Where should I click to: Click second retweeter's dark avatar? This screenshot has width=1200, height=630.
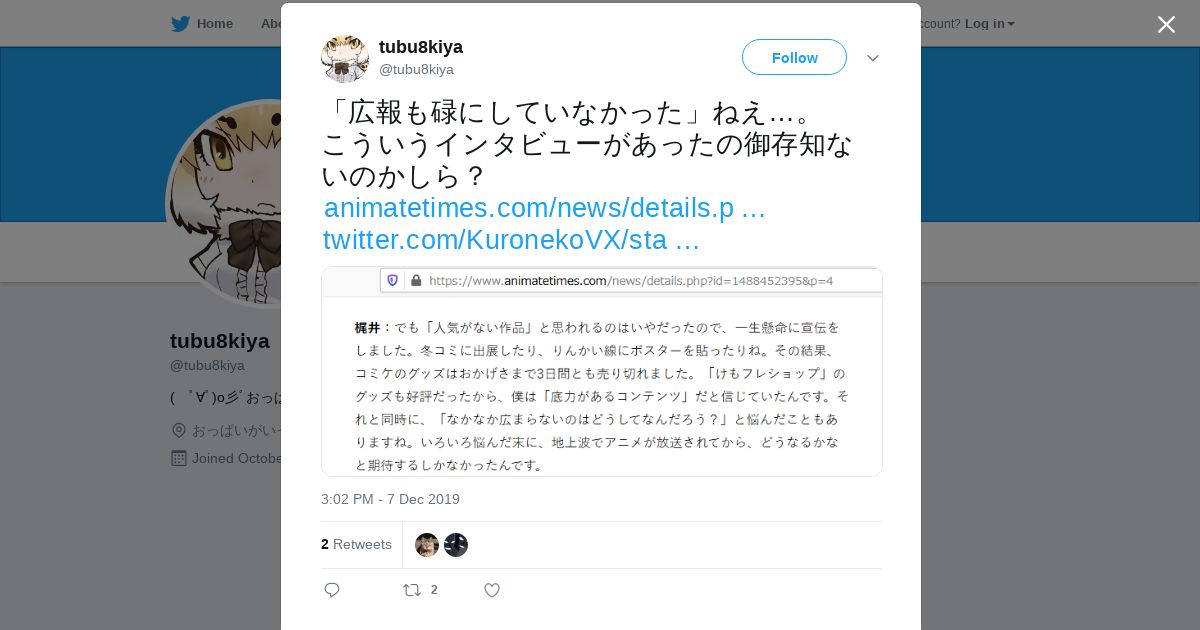456,545
